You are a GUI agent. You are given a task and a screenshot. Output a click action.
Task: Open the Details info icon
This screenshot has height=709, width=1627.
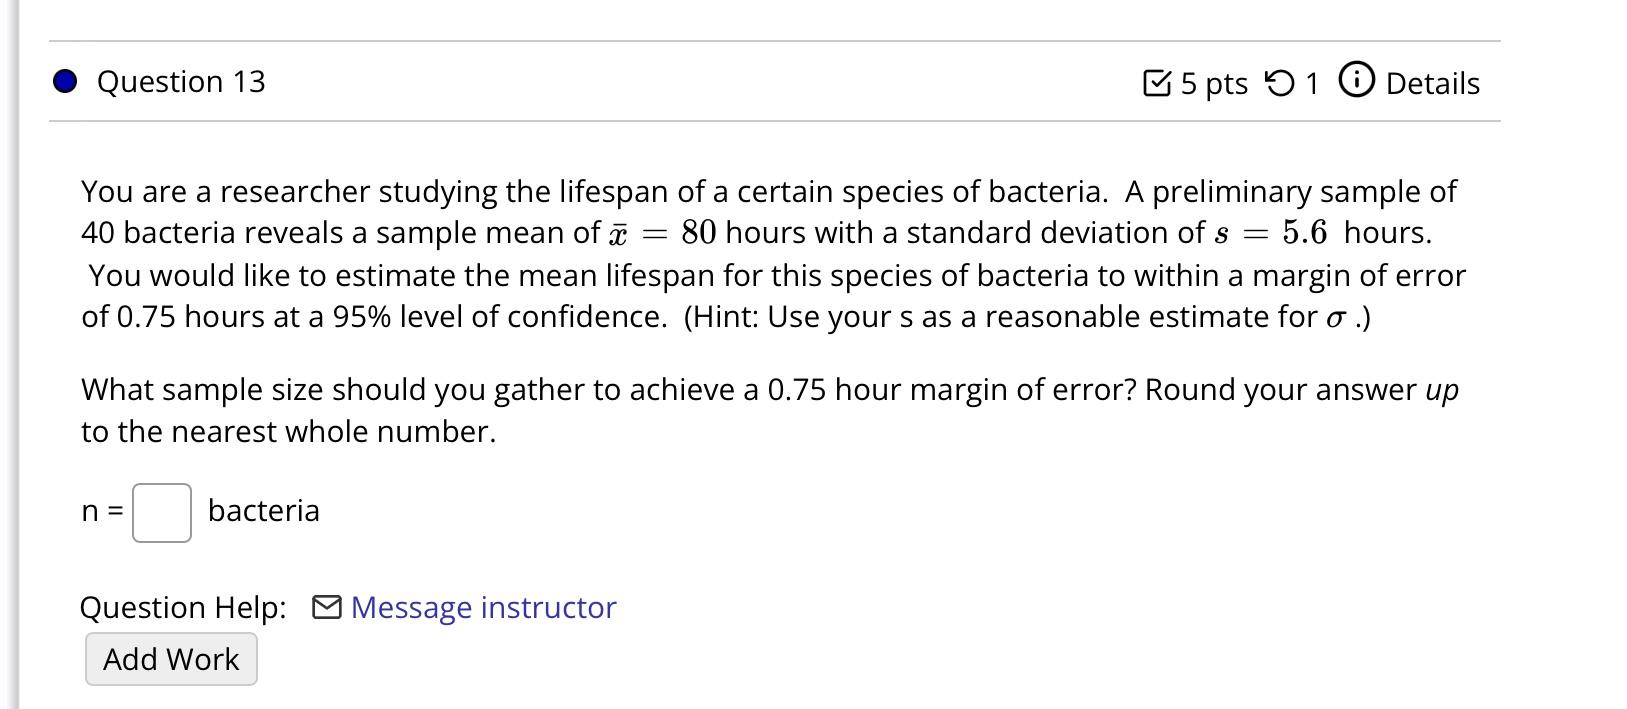pyautogui.click(x=1356, y=81)
